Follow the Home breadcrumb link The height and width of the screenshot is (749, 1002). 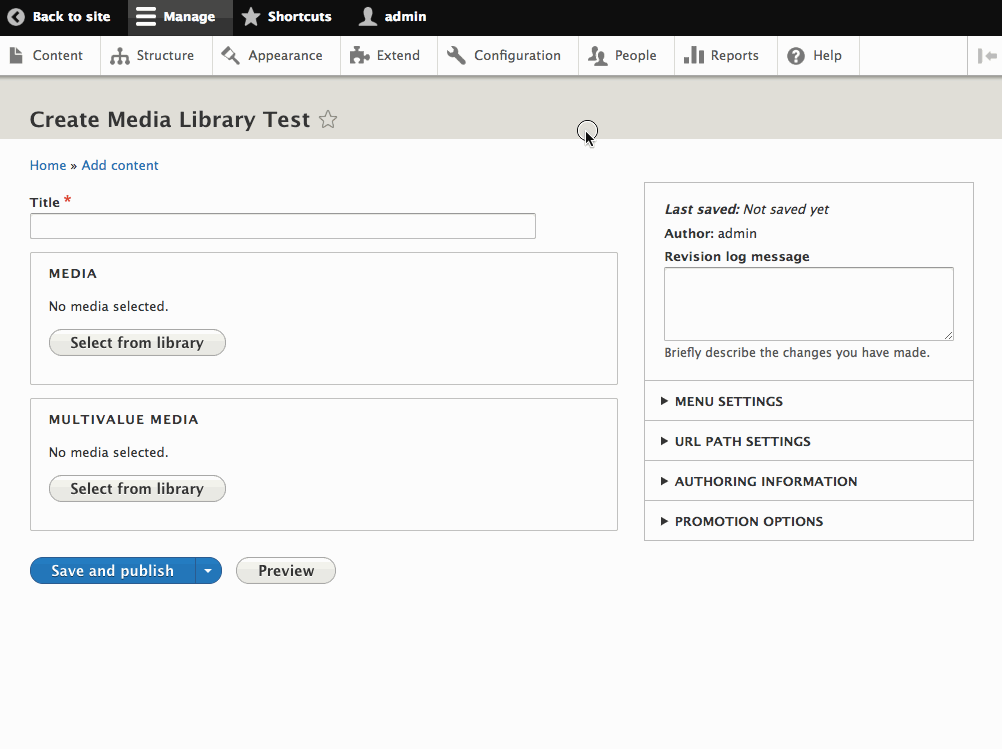pyautogui.click(x=47, y=165)
